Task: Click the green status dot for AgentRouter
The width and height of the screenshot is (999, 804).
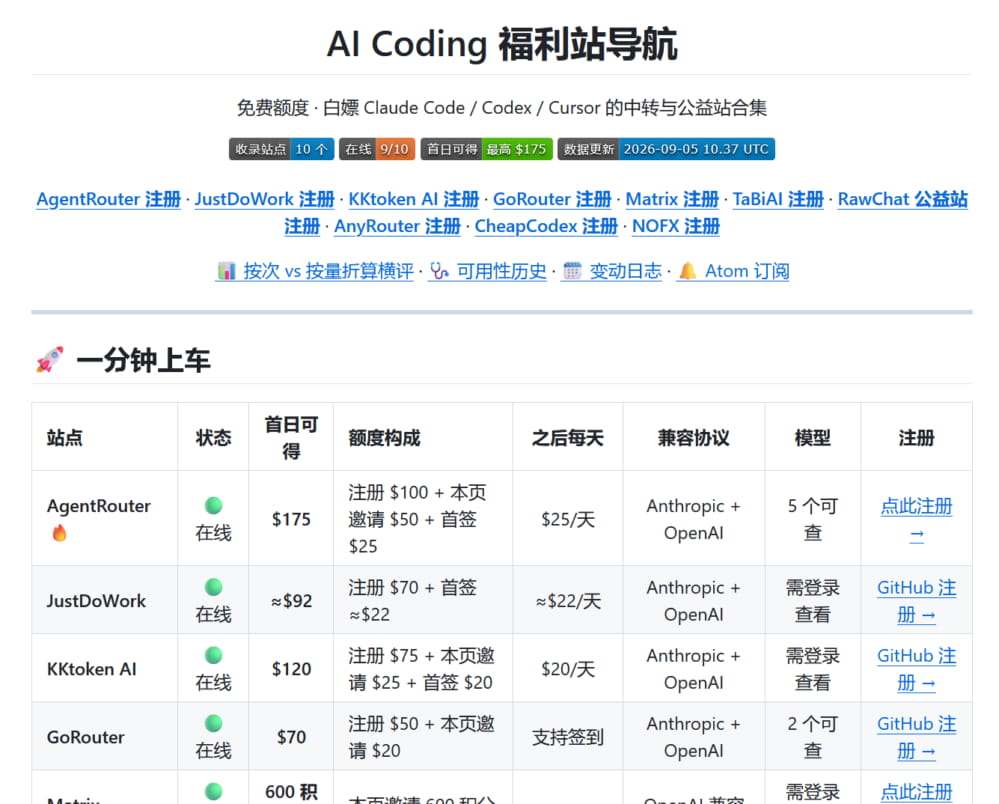Action: pos(213,505)
